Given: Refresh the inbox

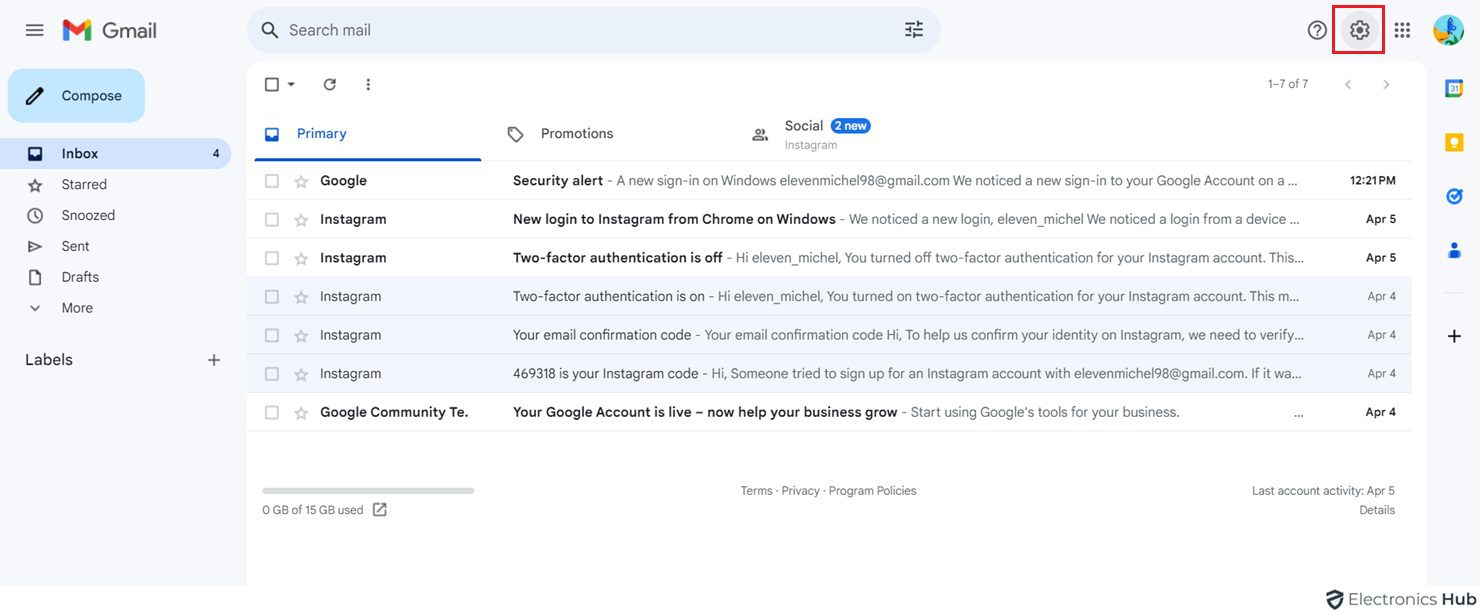Looking at the screenshot, I should 330,84.
